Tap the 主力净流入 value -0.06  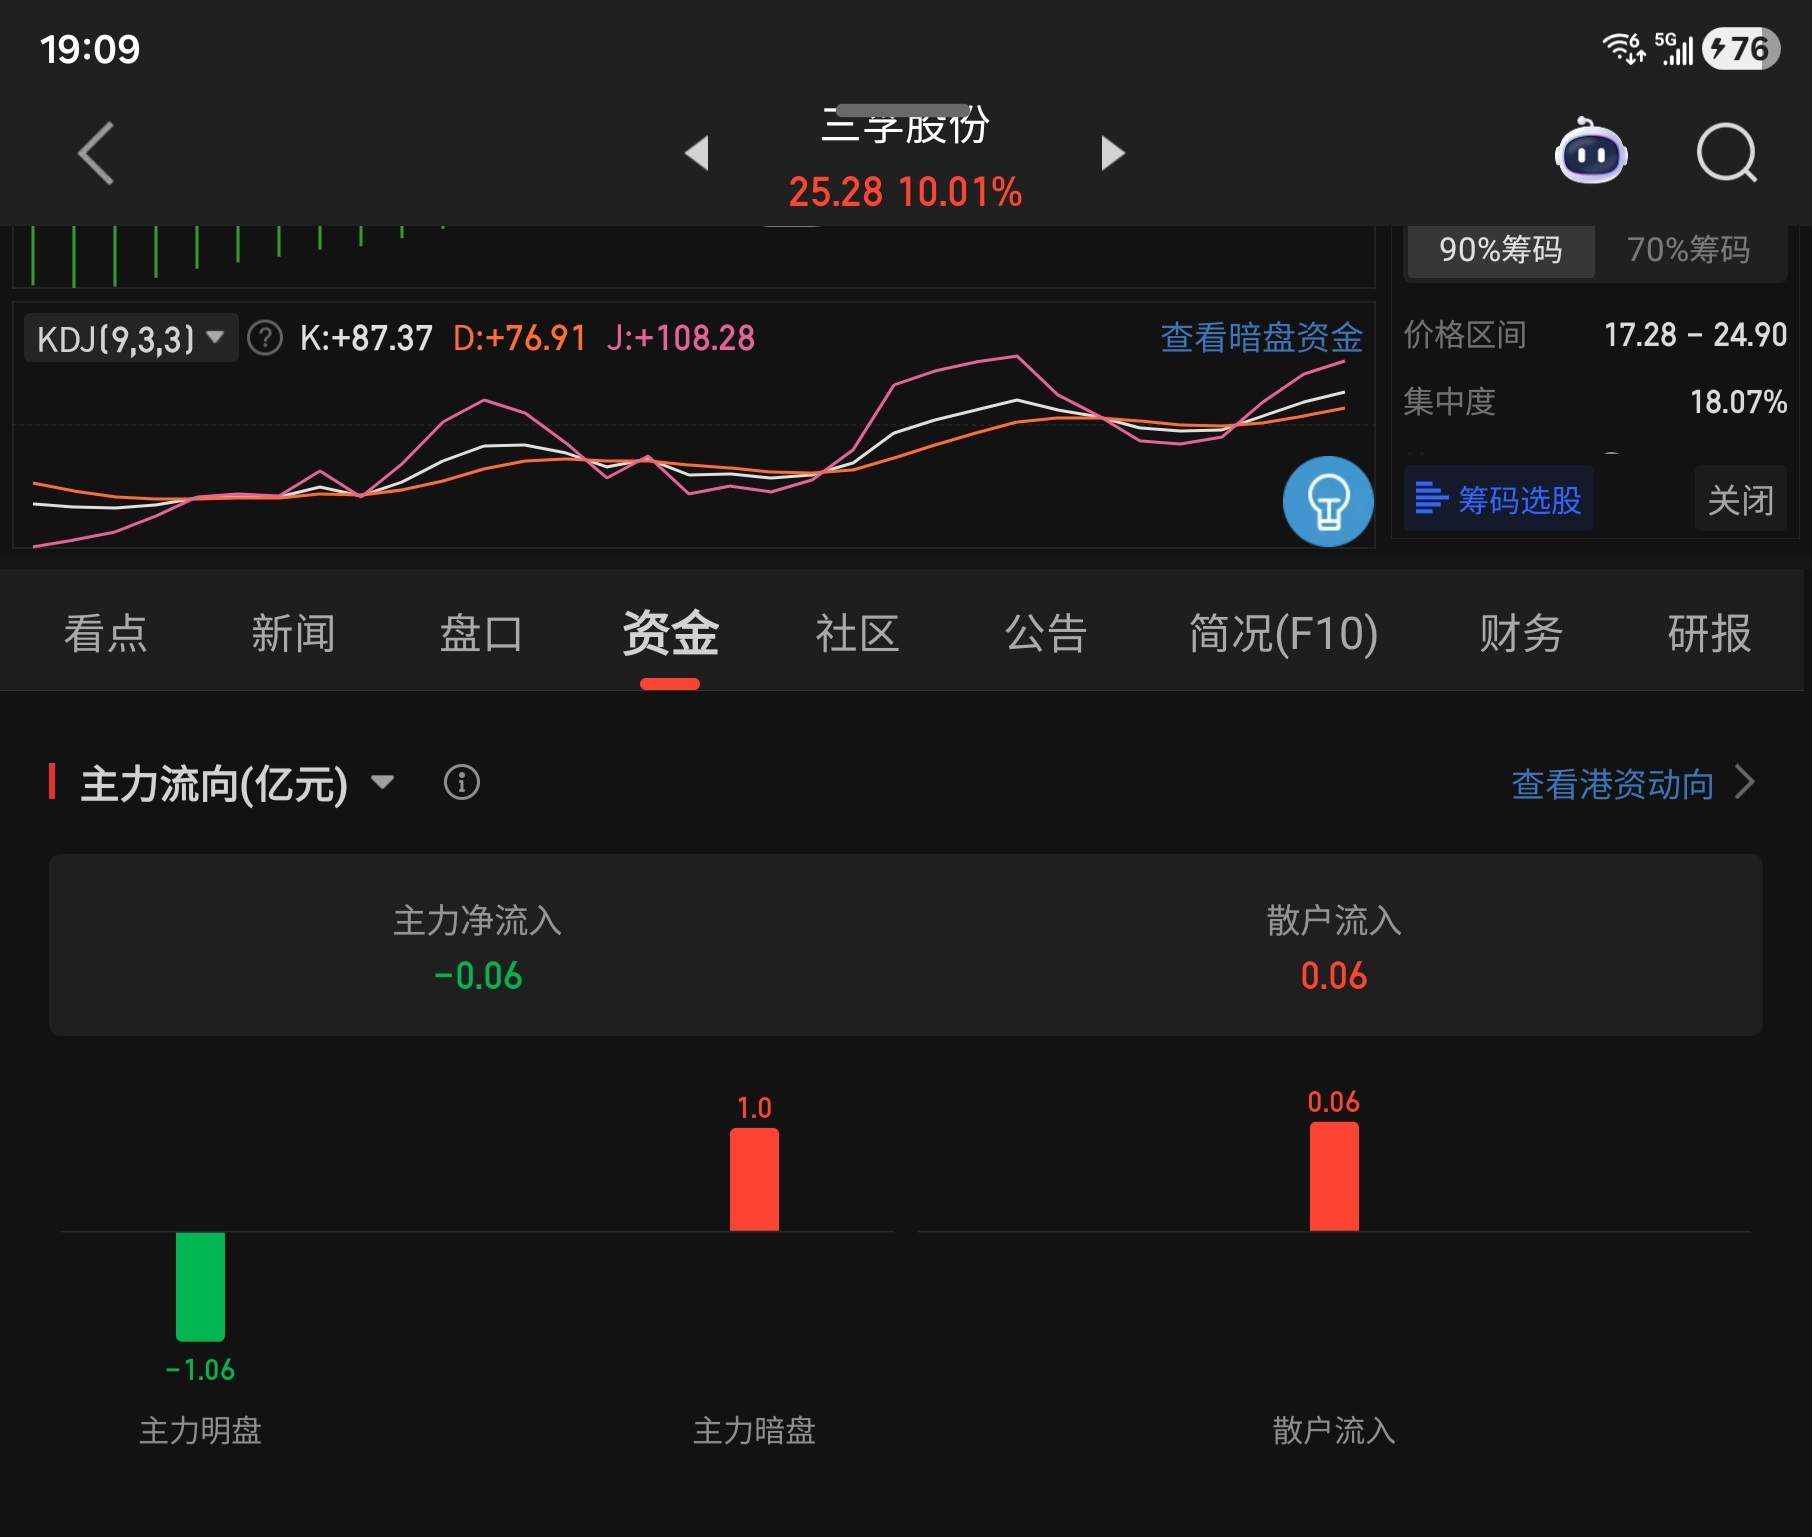coord(478,976)
